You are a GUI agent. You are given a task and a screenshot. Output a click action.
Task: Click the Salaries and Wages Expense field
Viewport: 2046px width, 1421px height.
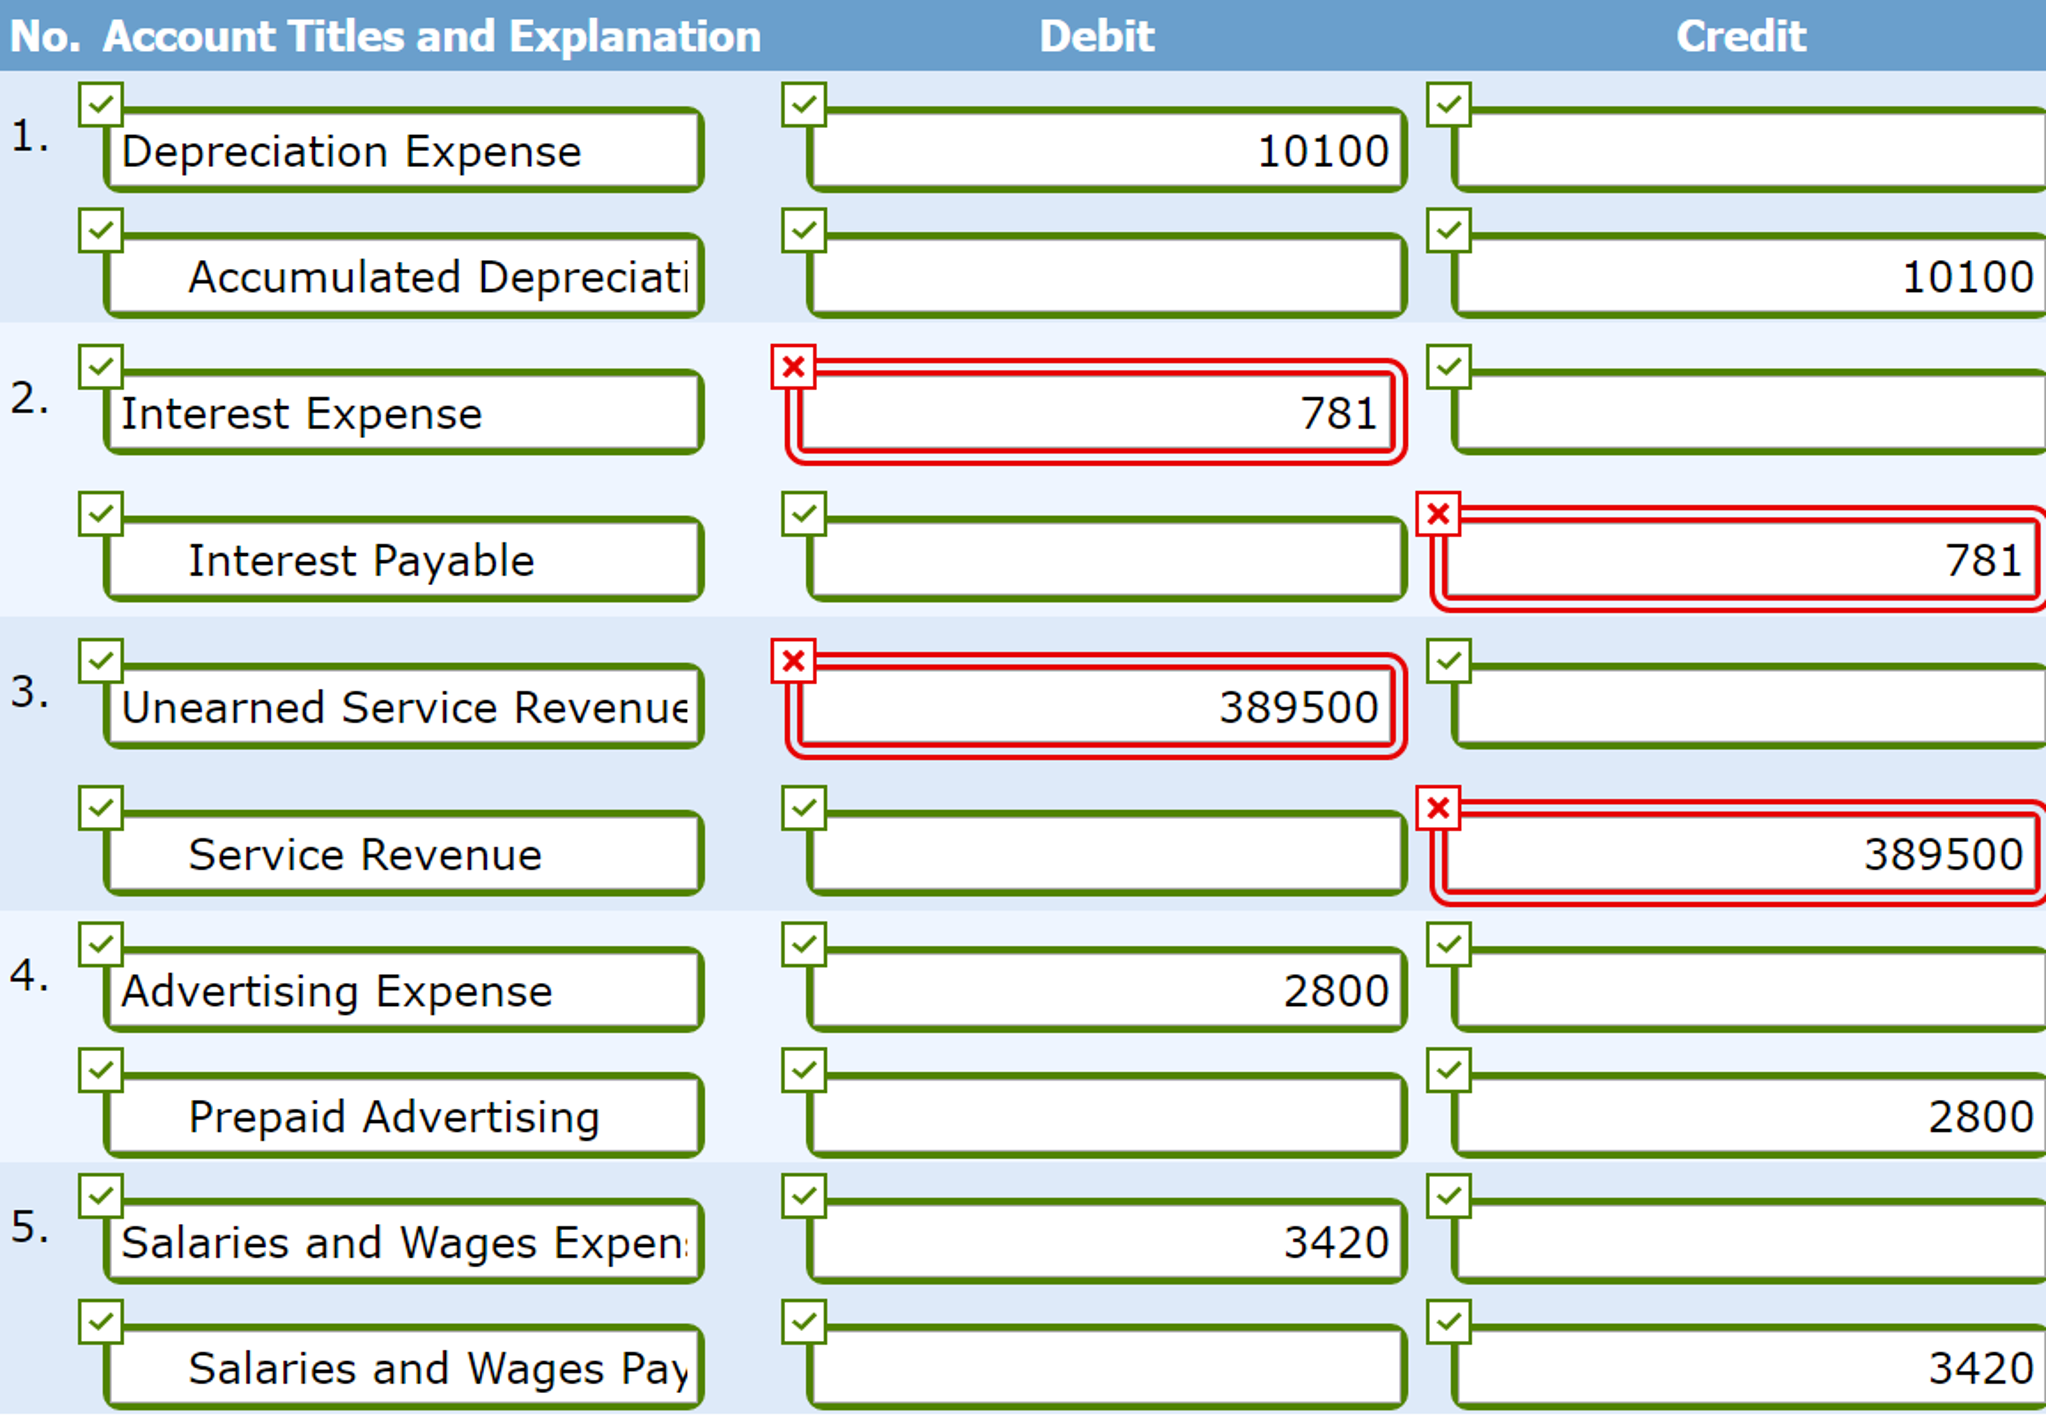coord(404,1243)
